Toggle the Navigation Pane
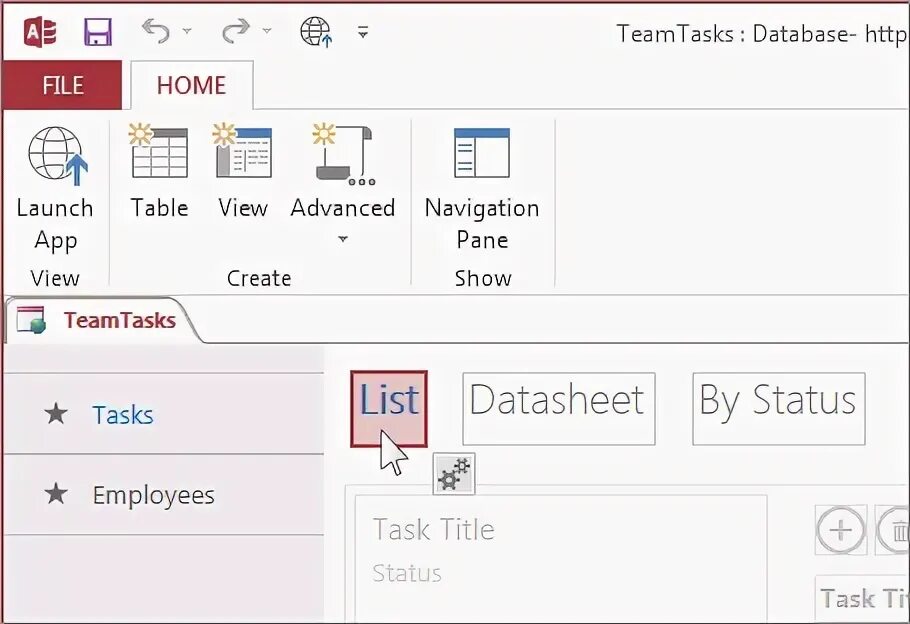The height and width of the screenshot is (624, 910). [482, 189]
